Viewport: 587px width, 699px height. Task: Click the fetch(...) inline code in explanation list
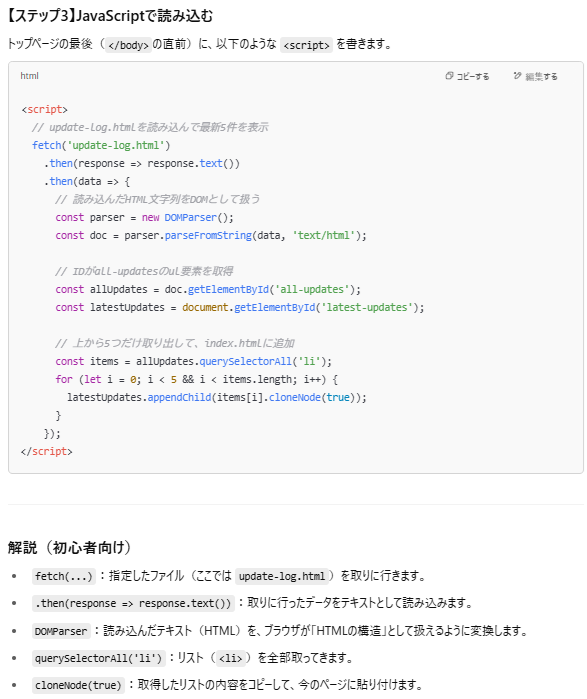pos(64,576)
